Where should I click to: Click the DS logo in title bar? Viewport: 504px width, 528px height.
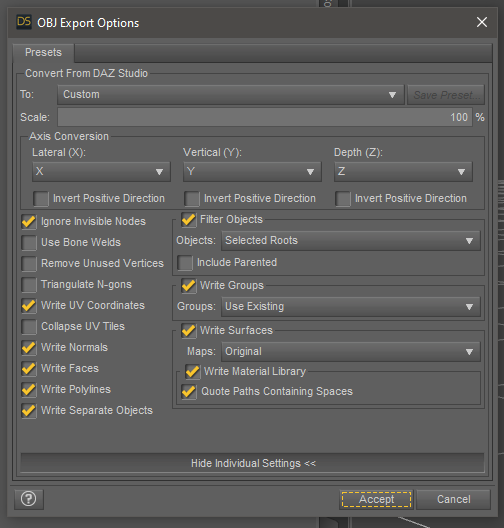pyautogui.click(x=24, y=22)
